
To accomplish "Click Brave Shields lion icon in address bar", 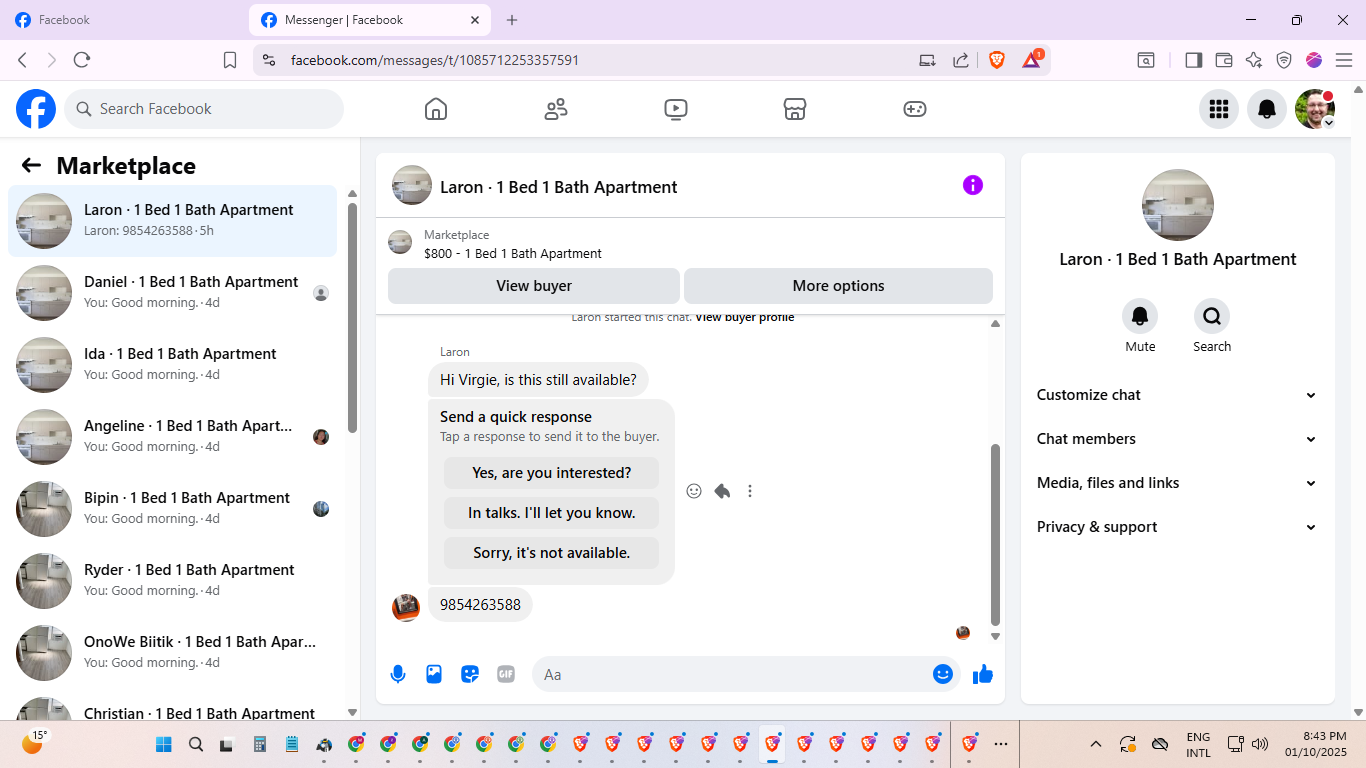I will 997,60.
